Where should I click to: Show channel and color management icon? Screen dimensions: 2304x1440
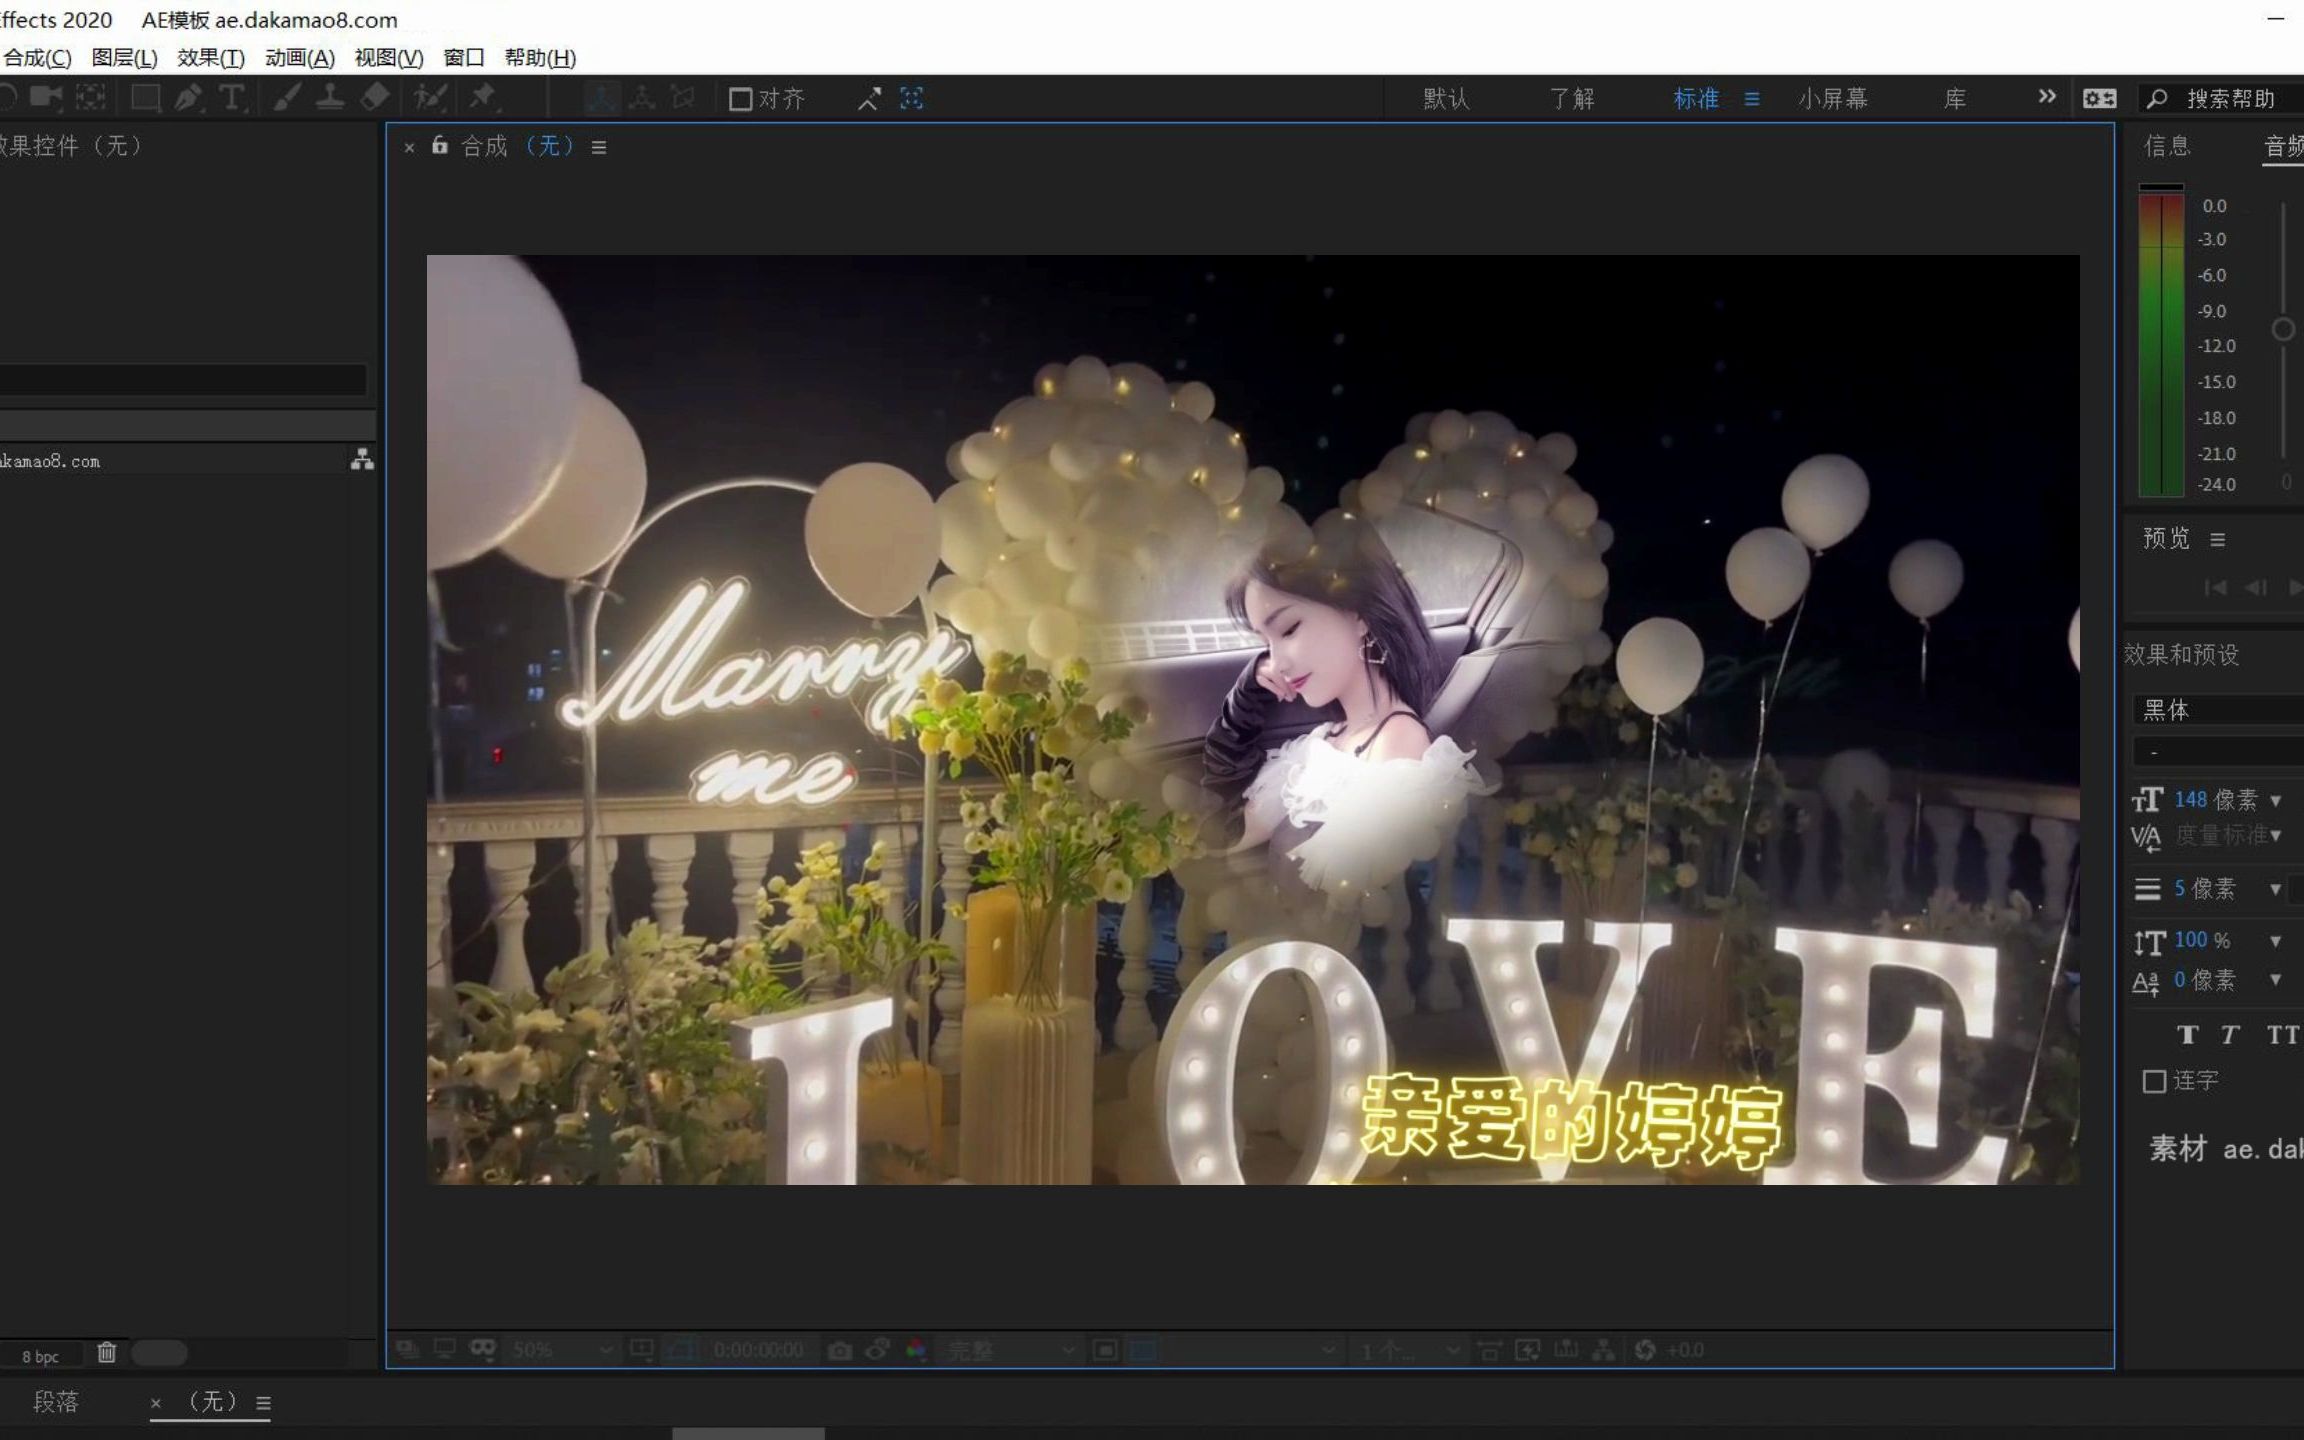(x=915, y=1351)
